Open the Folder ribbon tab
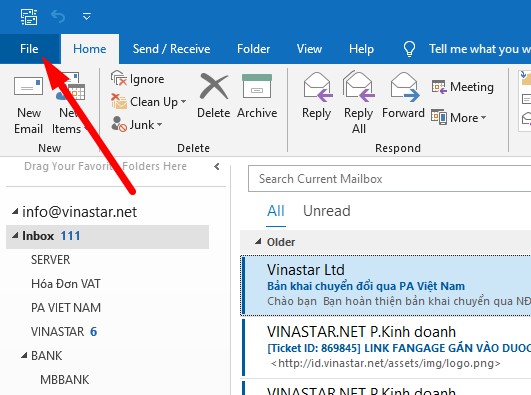Screen dimensions: 531x395 tap(253, 49)
